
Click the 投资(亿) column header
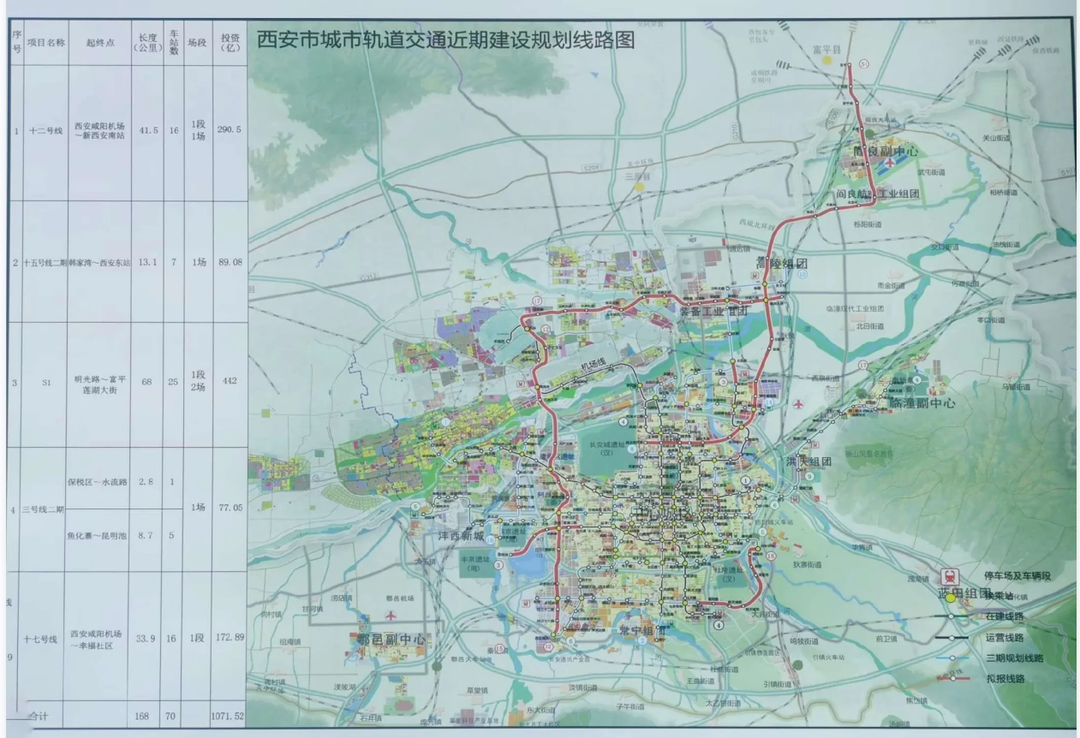point(229,43)
